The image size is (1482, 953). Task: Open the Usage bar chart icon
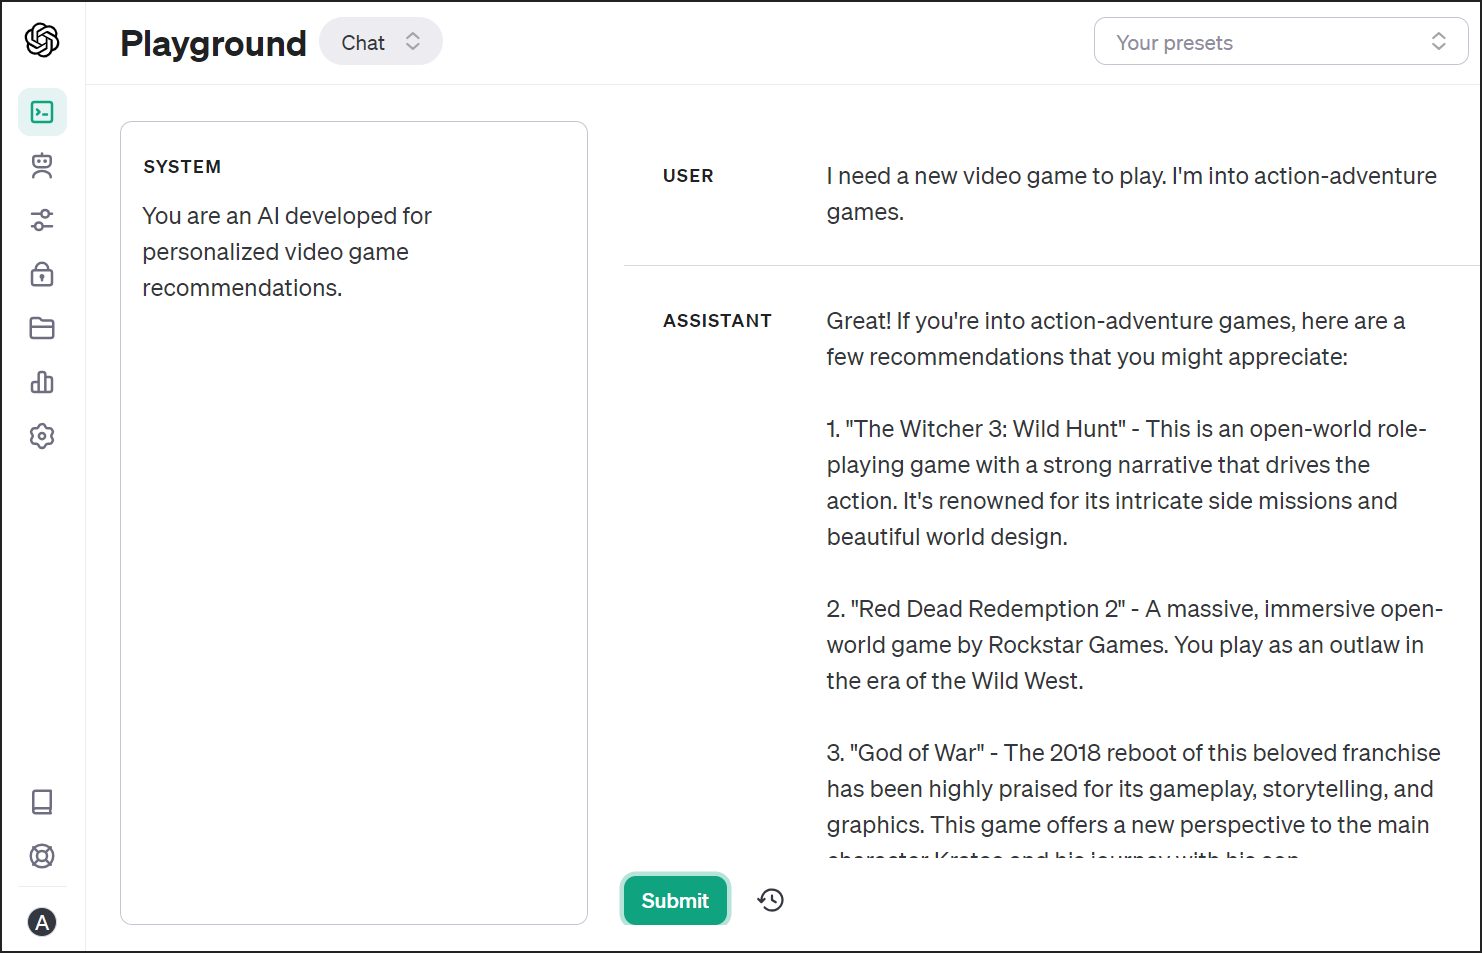pos(42,382)
